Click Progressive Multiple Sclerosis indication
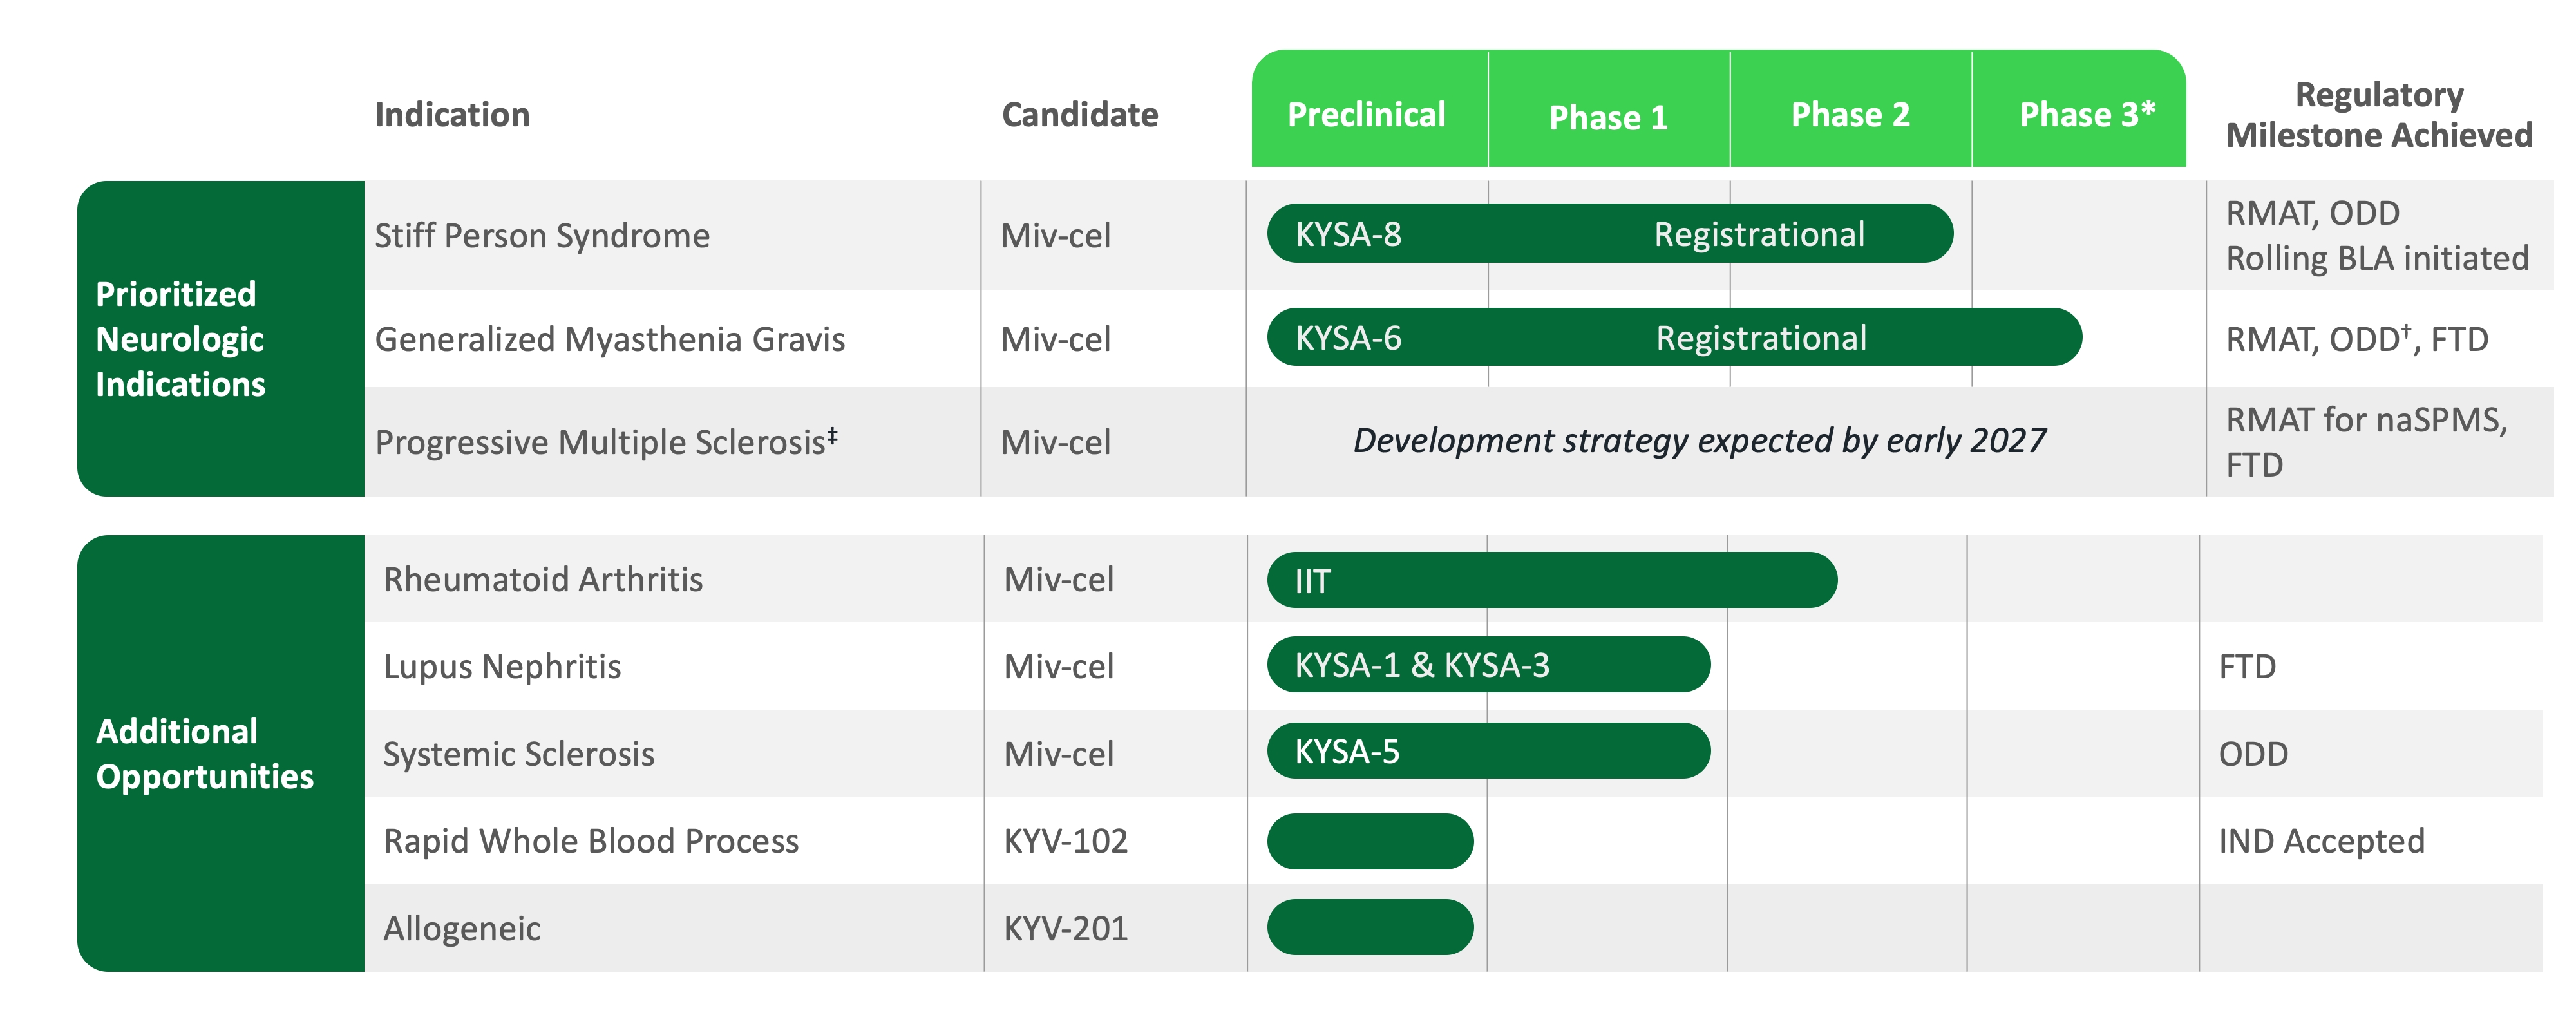Screen dimensions: 2576x1024 click(606, 442)
